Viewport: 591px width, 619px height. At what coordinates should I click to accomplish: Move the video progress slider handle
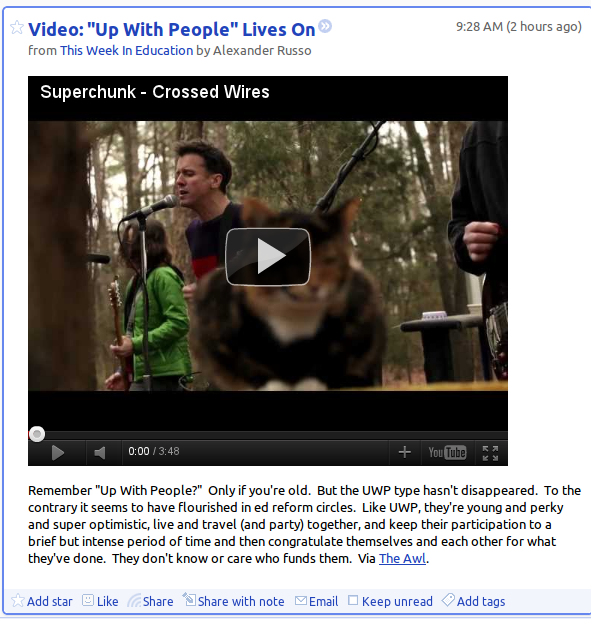click(37, 434)
